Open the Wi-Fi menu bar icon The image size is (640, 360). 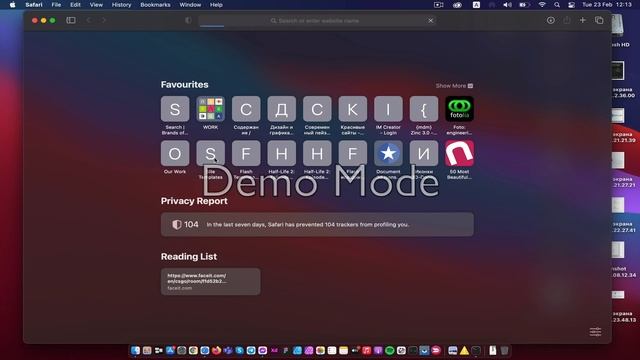[x=542, y=5]
